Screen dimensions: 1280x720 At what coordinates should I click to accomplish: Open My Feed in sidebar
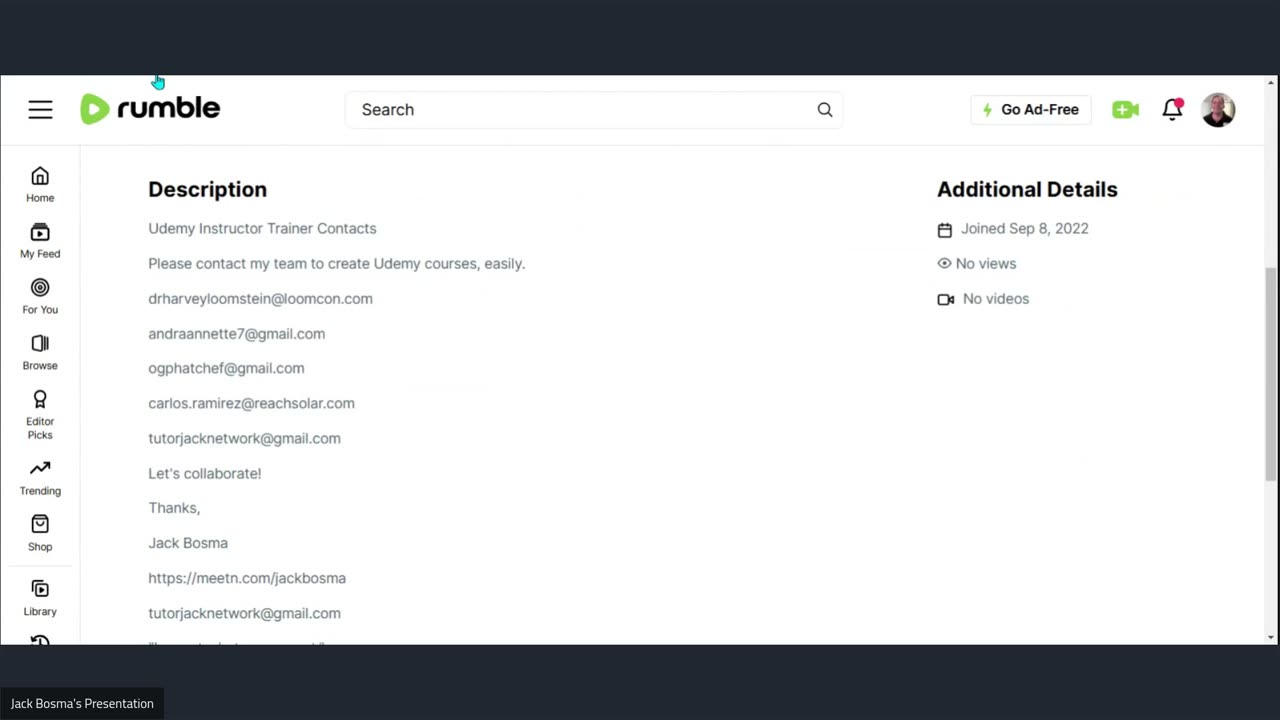click(x=40, y=241)
